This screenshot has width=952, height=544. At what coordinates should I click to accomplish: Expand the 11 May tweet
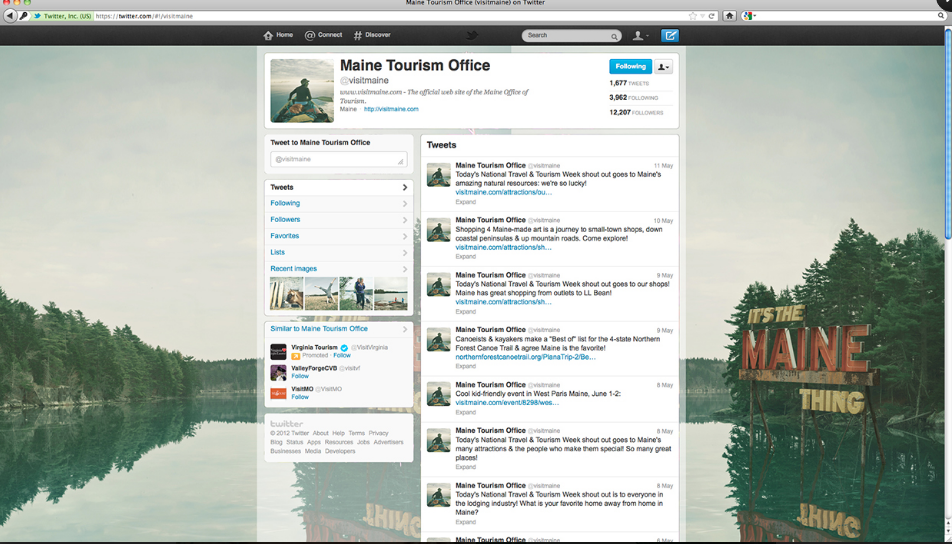(466, 202)
